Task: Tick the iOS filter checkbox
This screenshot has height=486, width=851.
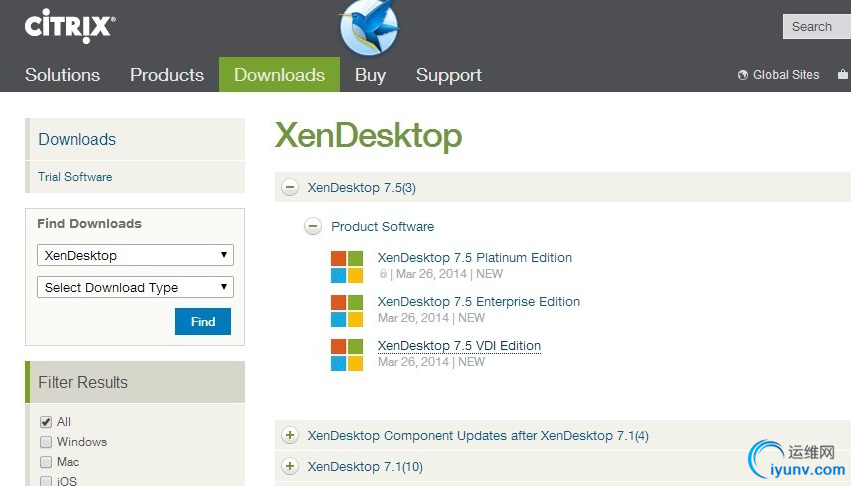Action: (x=46, y=481)
